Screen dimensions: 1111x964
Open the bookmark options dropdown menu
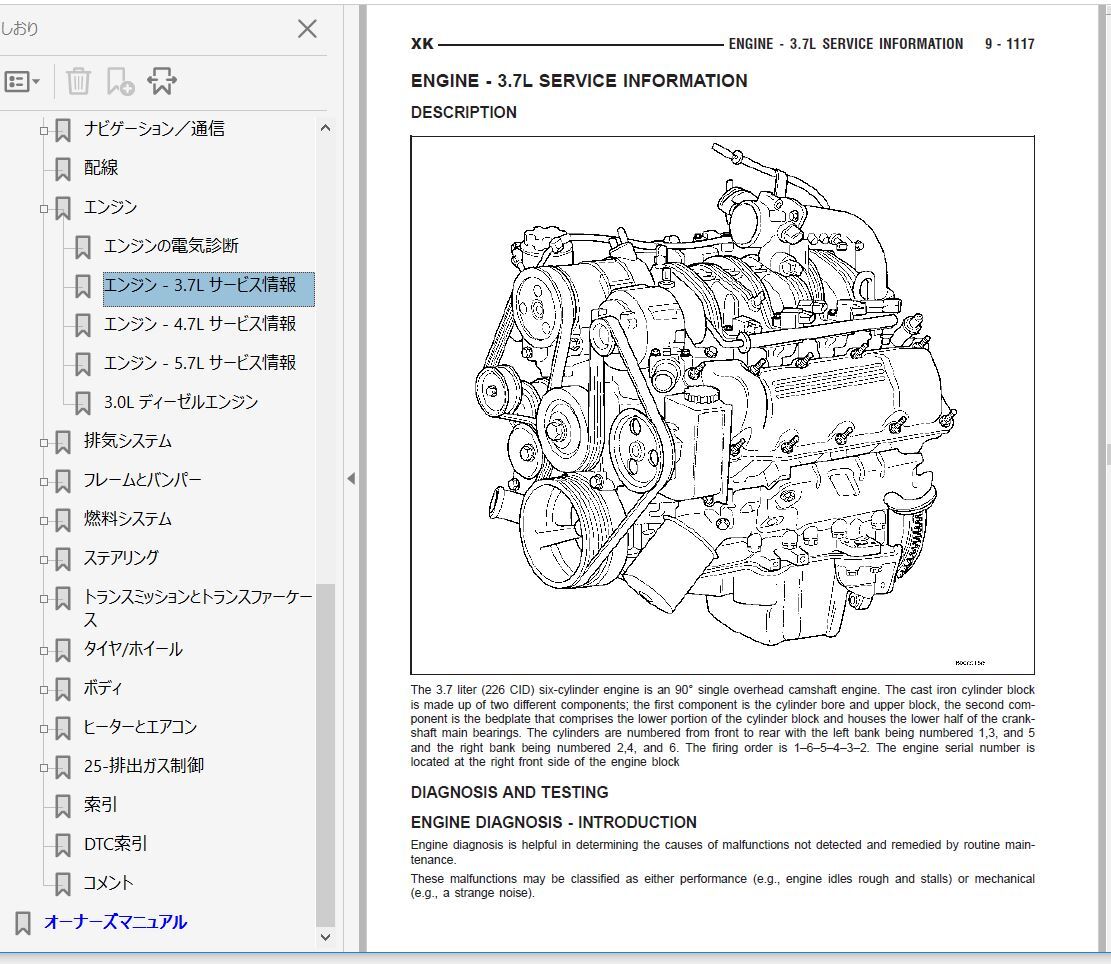tap(21, 81)
